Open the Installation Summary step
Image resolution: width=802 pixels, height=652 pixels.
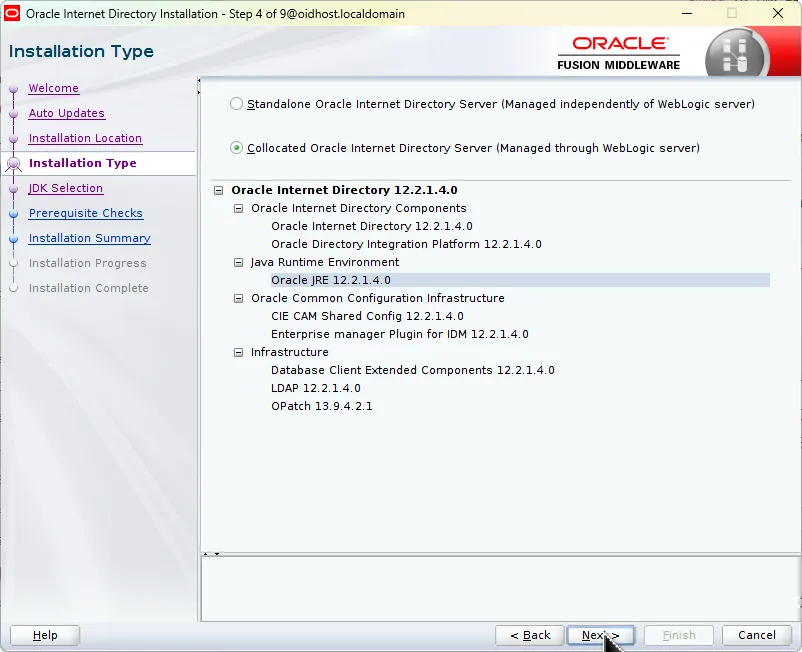click(90, 238)
